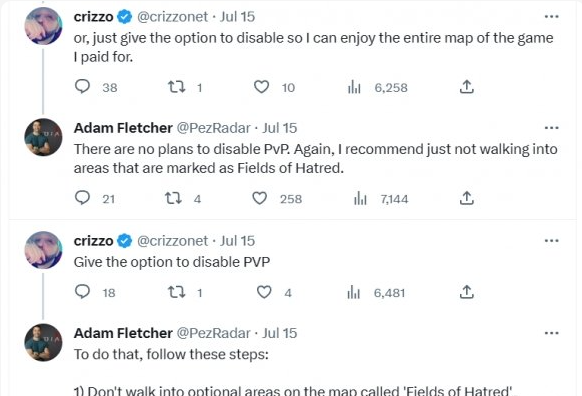Image resolution: width=582 pixels, height=396 pixels.
Task: Retweet crizzo's first tweet about disabling
Action: (x=177, y=87)
